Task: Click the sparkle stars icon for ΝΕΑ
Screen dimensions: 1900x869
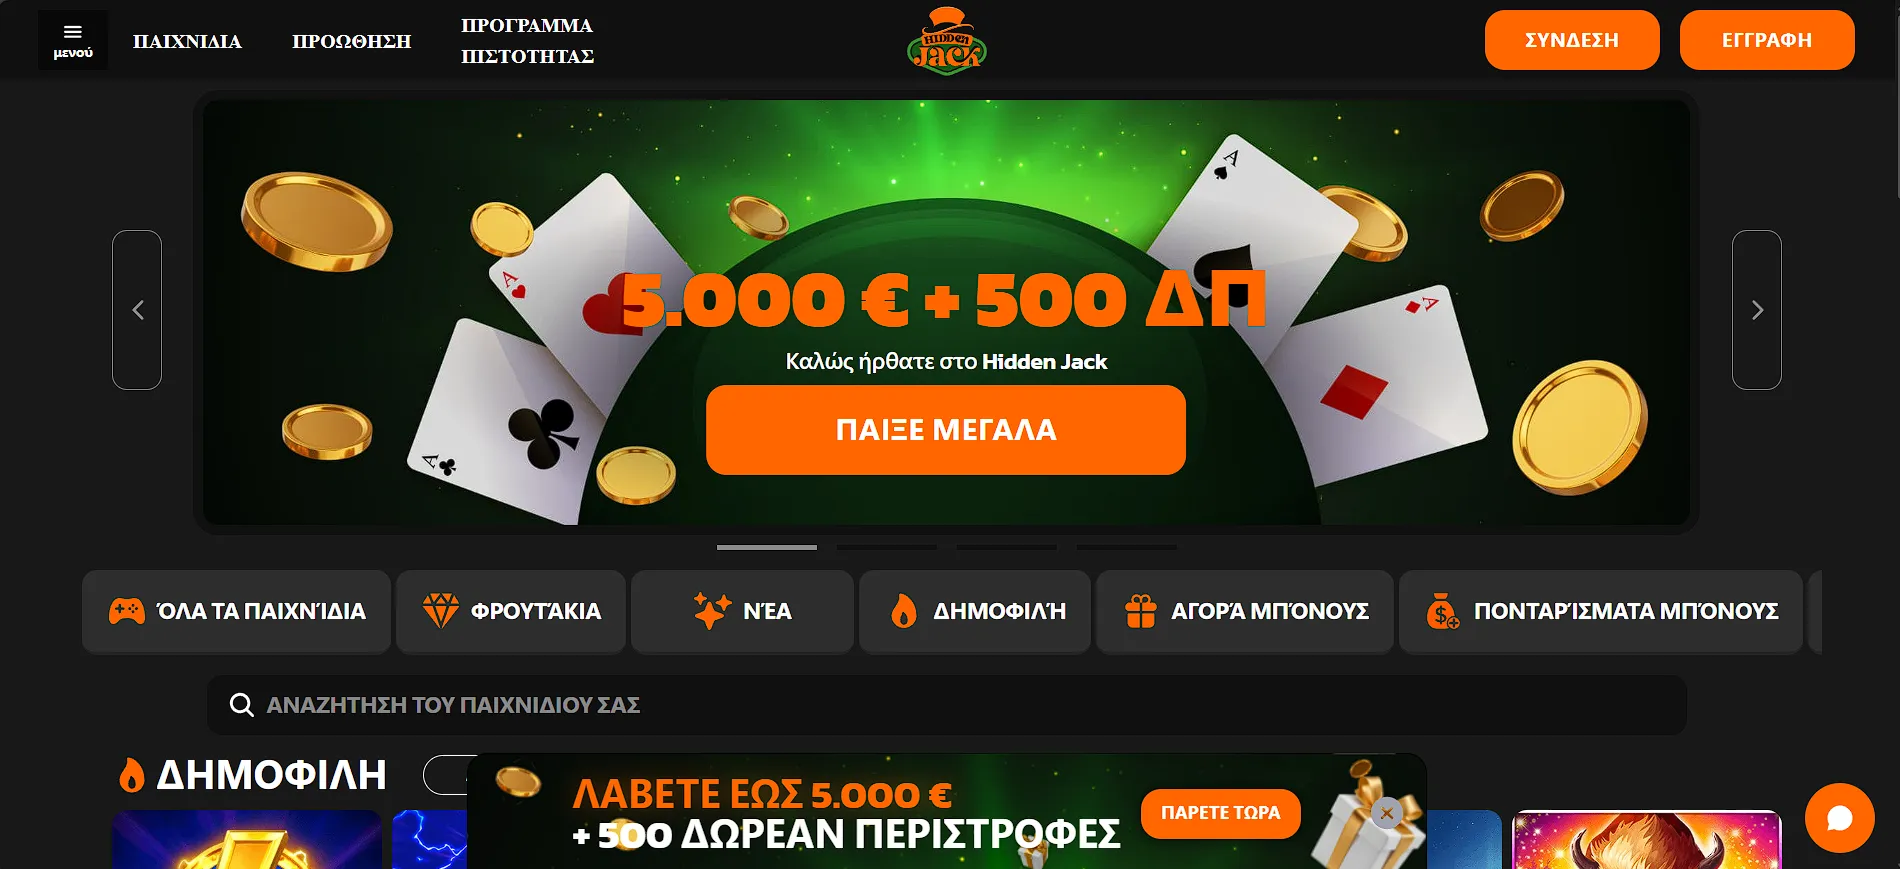Action: [713, 611]
